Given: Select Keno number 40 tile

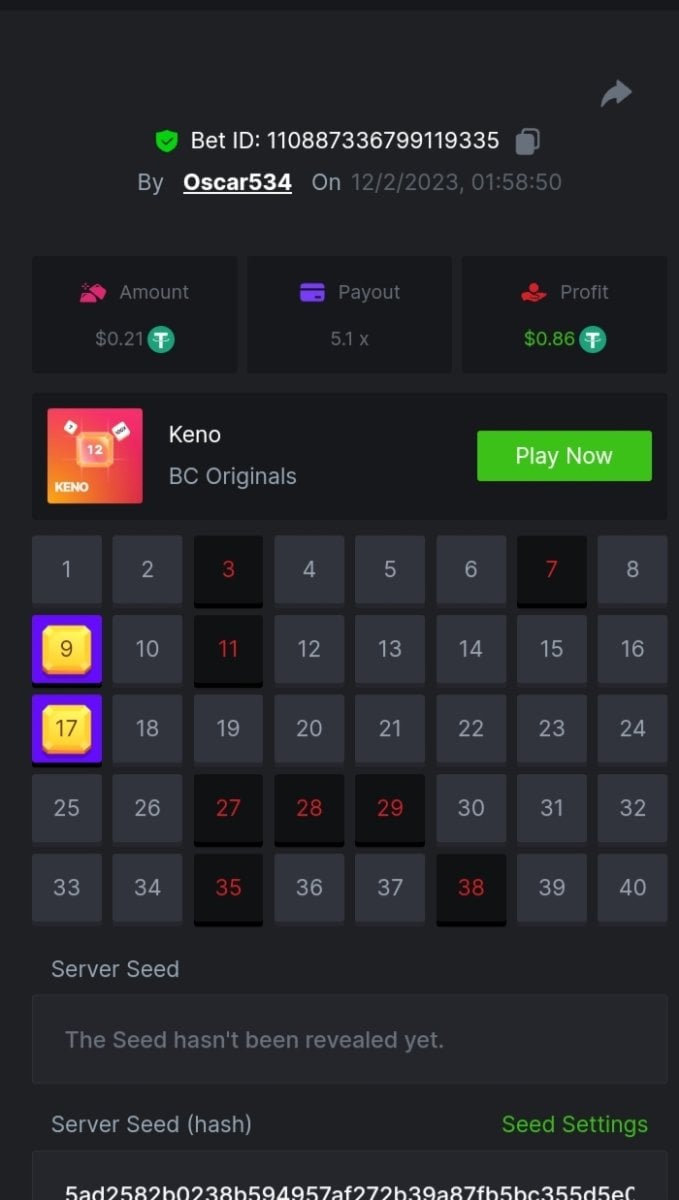Looking at the screenshot, I should click(632, 888).
